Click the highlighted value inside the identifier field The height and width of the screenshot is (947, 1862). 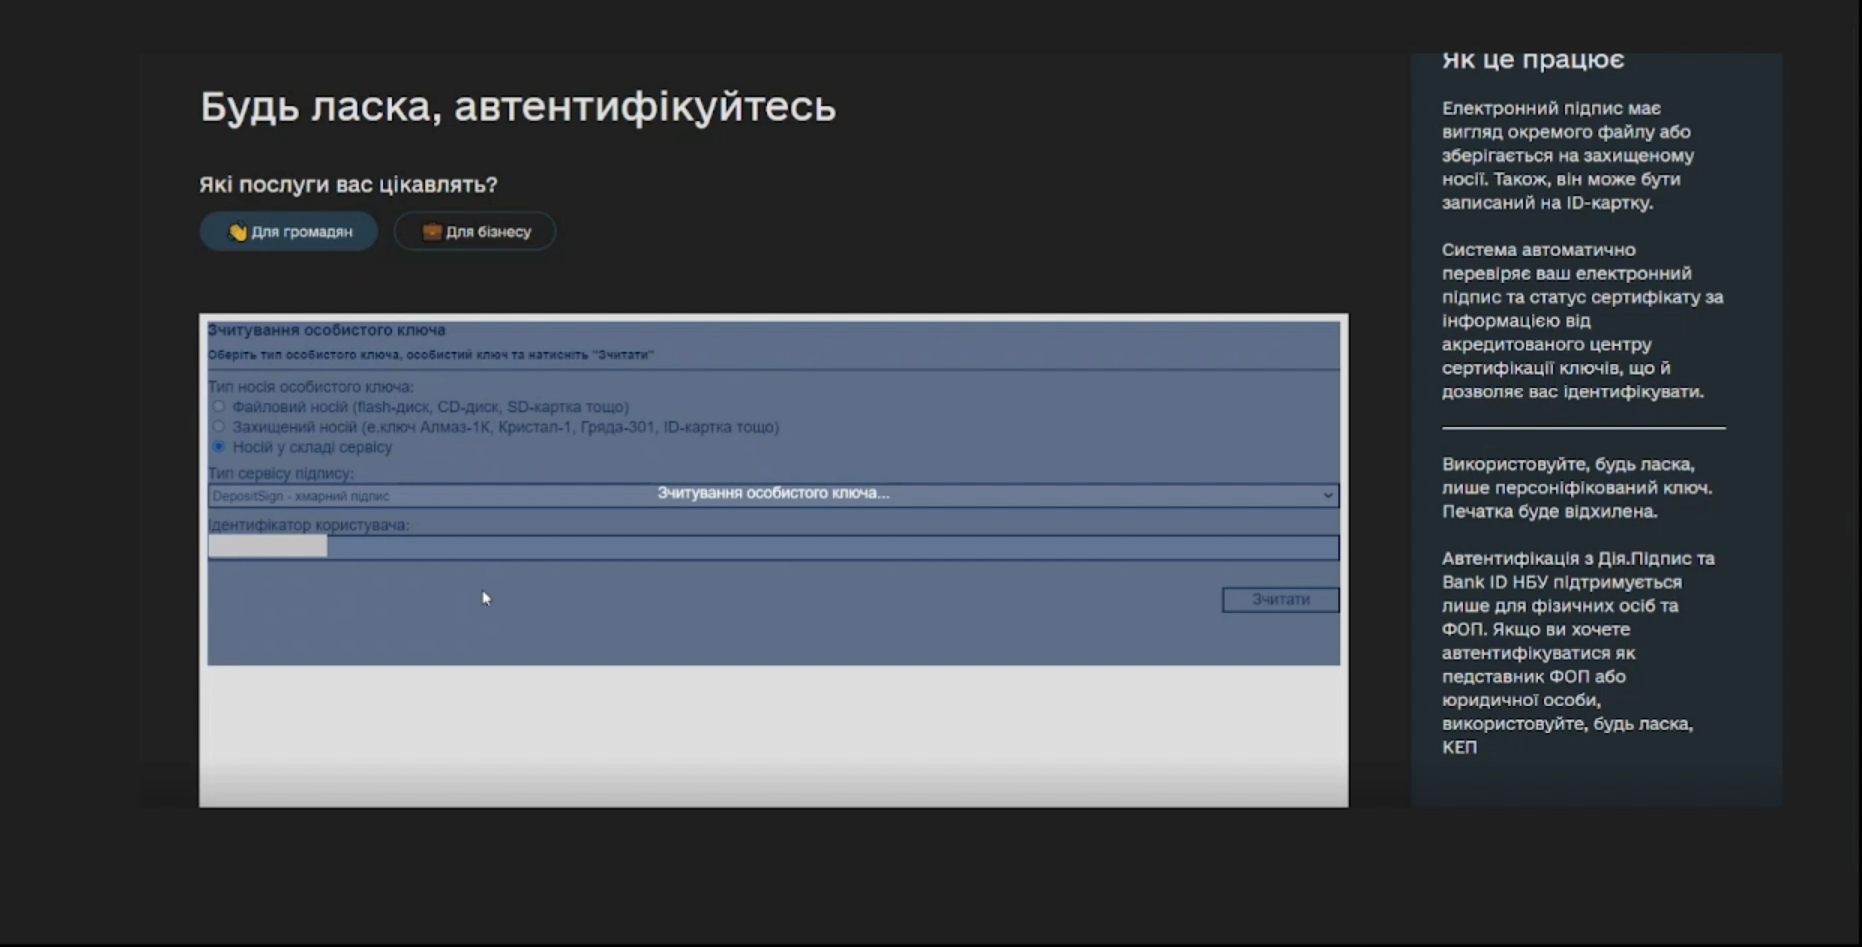point(268,547)
